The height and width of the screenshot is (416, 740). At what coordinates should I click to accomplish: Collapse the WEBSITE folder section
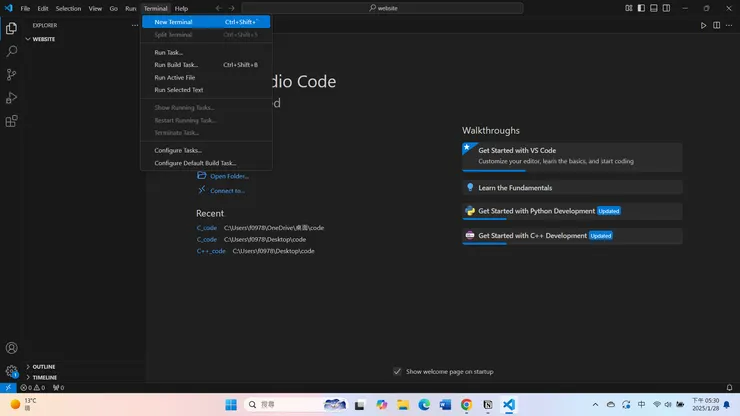coord(44,39)
